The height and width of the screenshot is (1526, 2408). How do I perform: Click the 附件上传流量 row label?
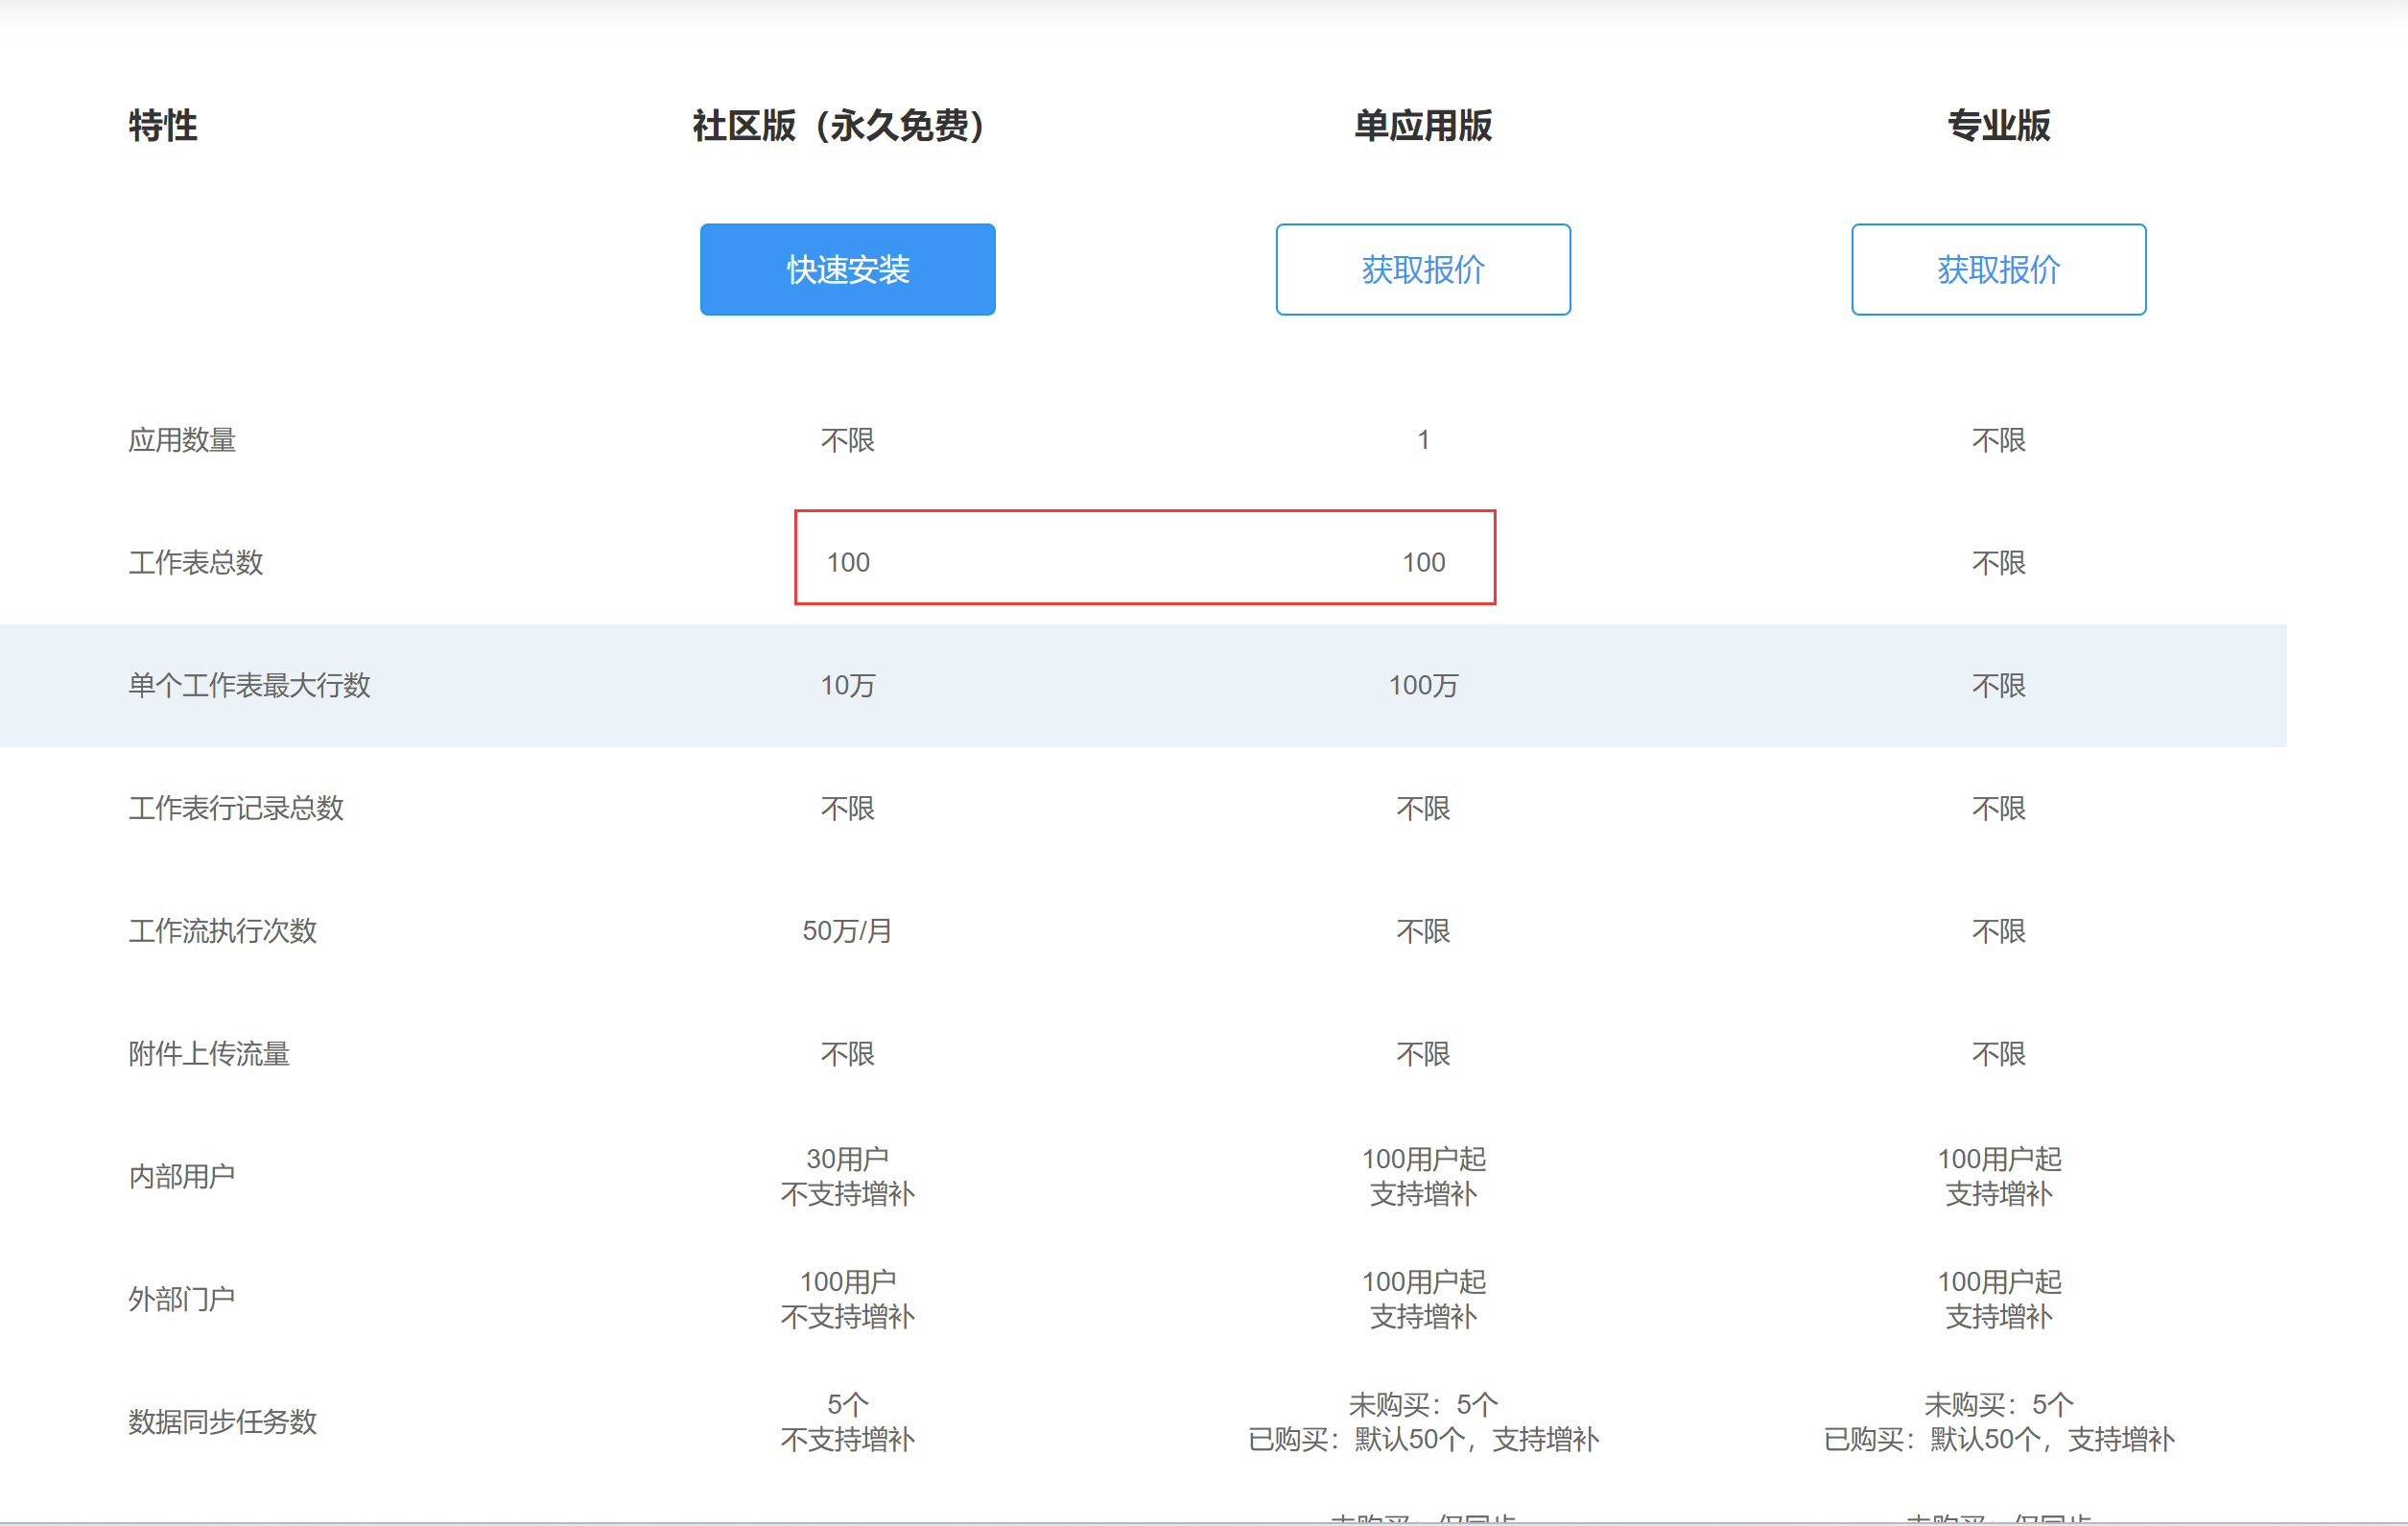pyautogui.click(x=209, y=1053)
